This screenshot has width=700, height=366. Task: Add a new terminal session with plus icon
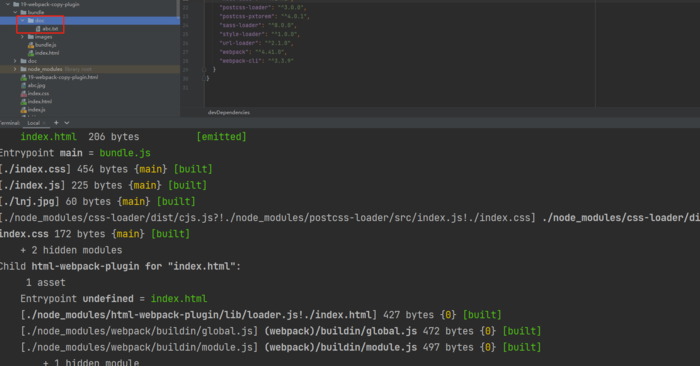pos(56,123)
